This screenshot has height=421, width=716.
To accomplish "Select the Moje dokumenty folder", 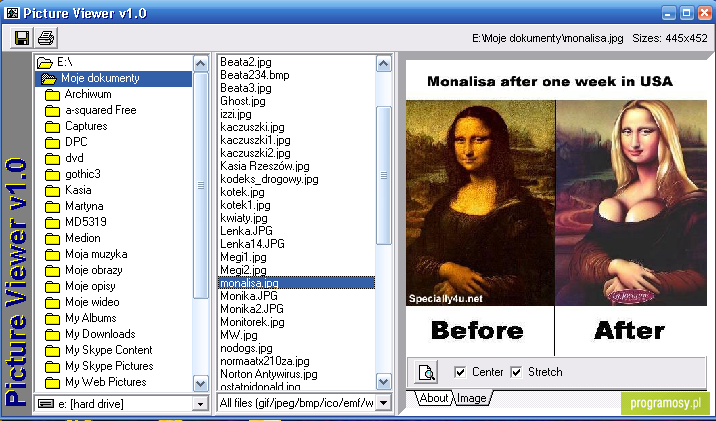I will [113, 79].
